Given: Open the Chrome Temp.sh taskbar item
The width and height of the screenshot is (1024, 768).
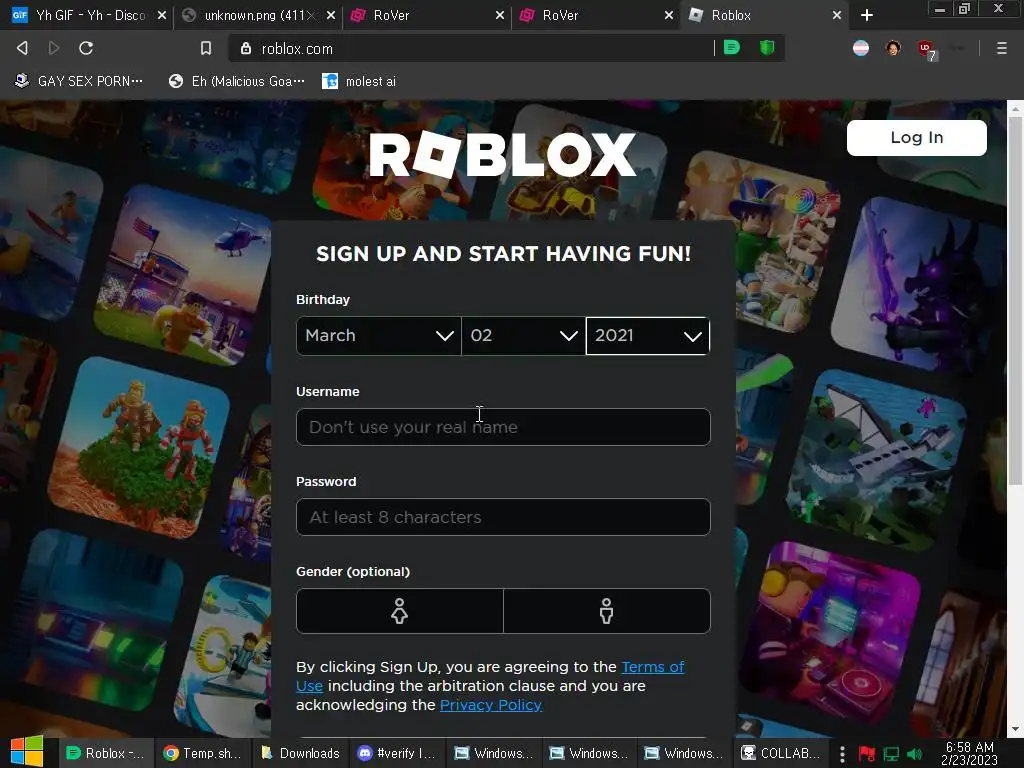Looking at the screenshot, I should [x=202, y=753].
